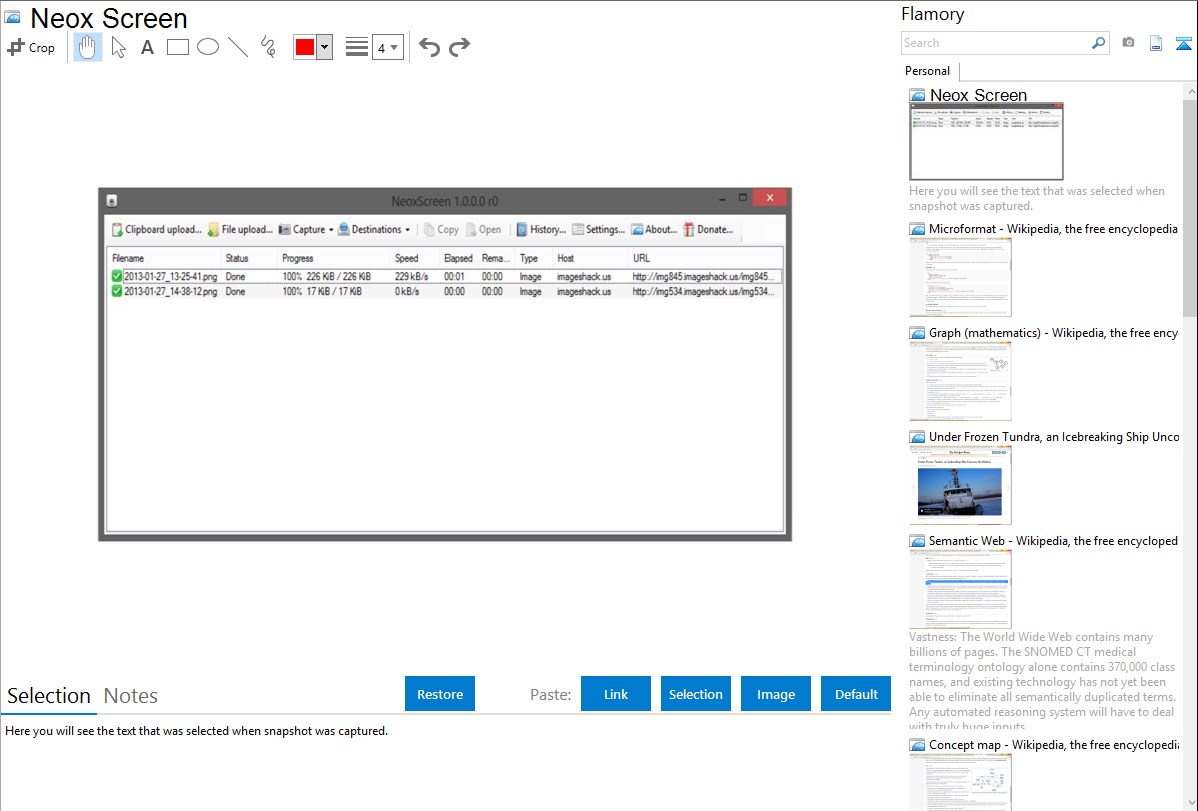Select the Crop tool
The height and width of the screenshot is (811, 1198).
click(31, 47)
